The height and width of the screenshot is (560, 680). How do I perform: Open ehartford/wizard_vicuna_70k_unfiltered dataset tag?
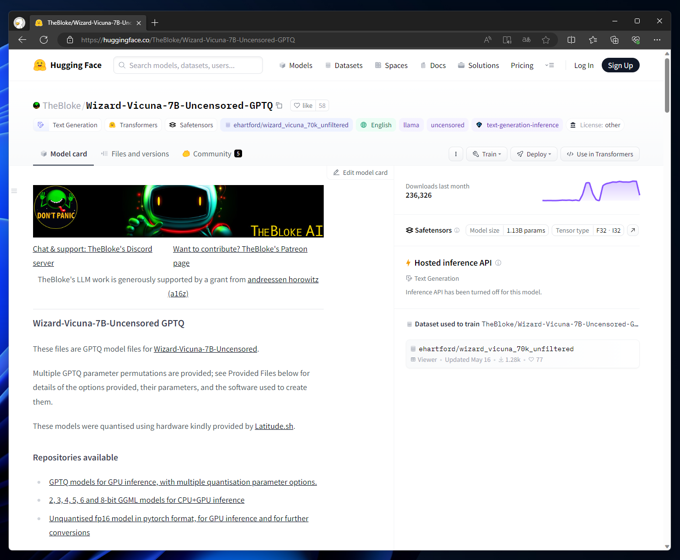pyautogui.click(x=287, y=125)
